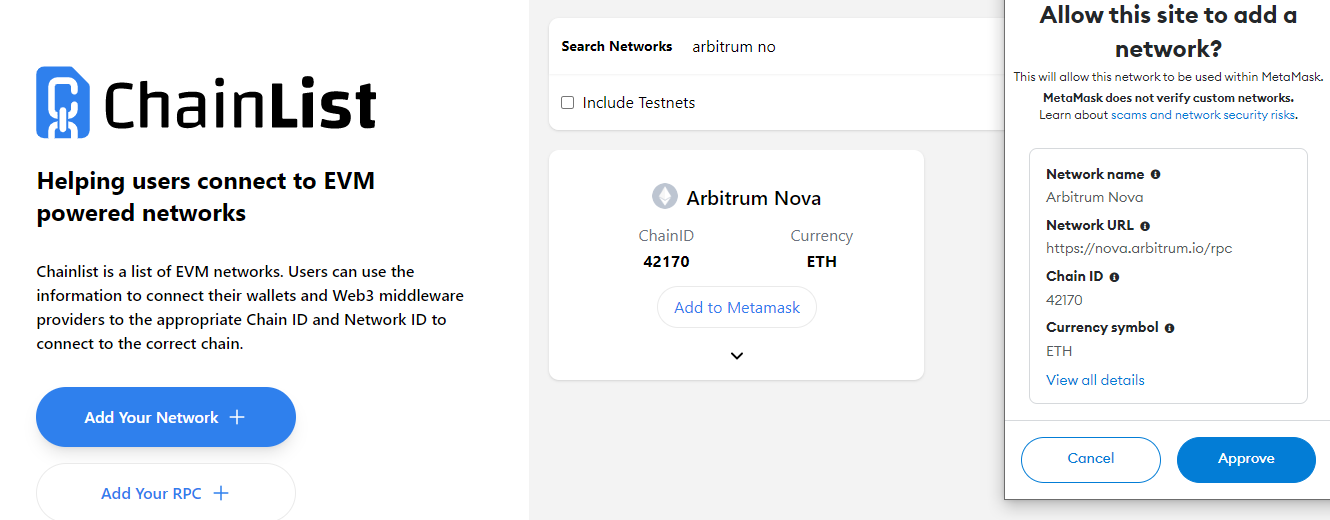Cancel the MetaMask add network request
Viewport: 1330px width, 520px height.
coord(1090,459)
